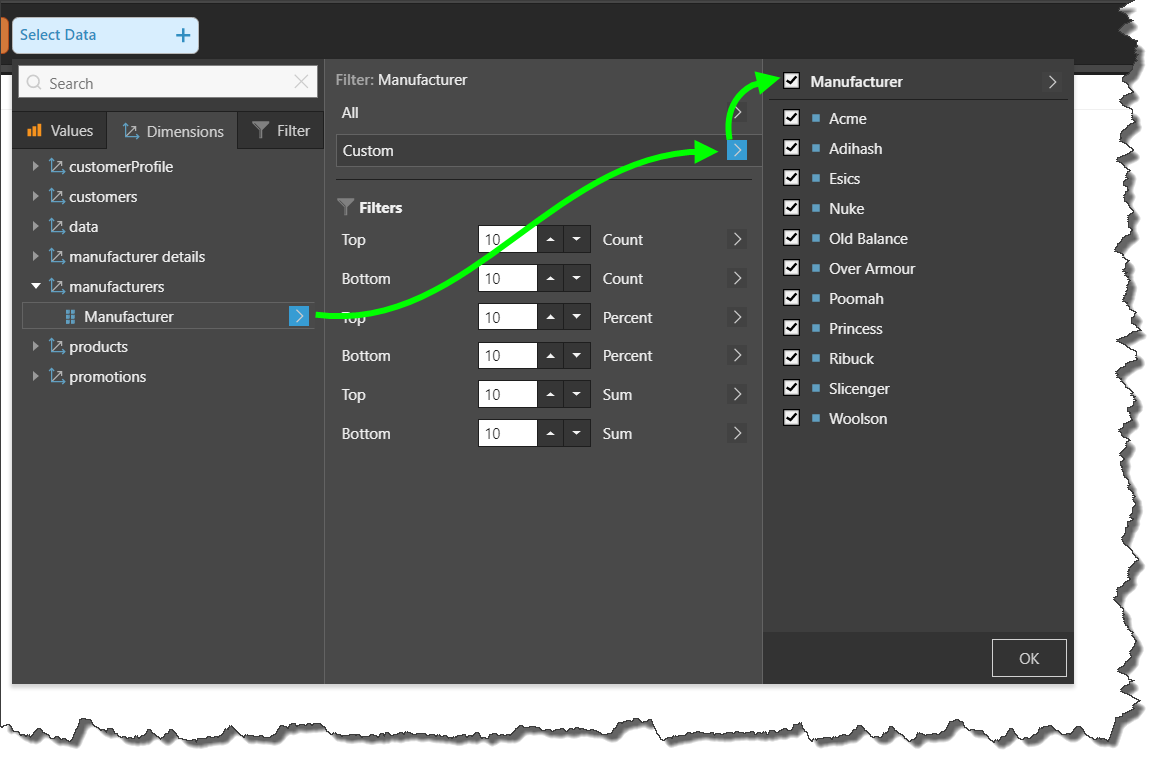Uncheck the Manufacturer select-all checkbox

click(792, 81)
